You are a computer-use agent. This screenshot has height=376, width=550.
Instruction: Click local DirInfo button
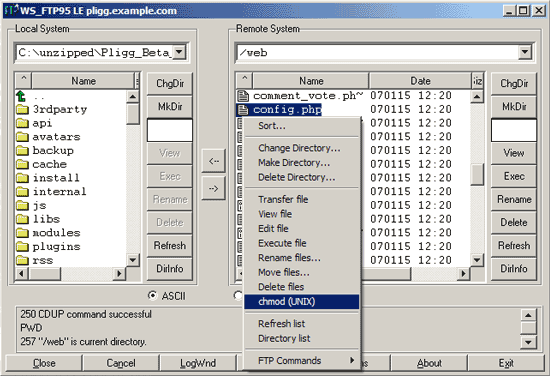point(170,269)
